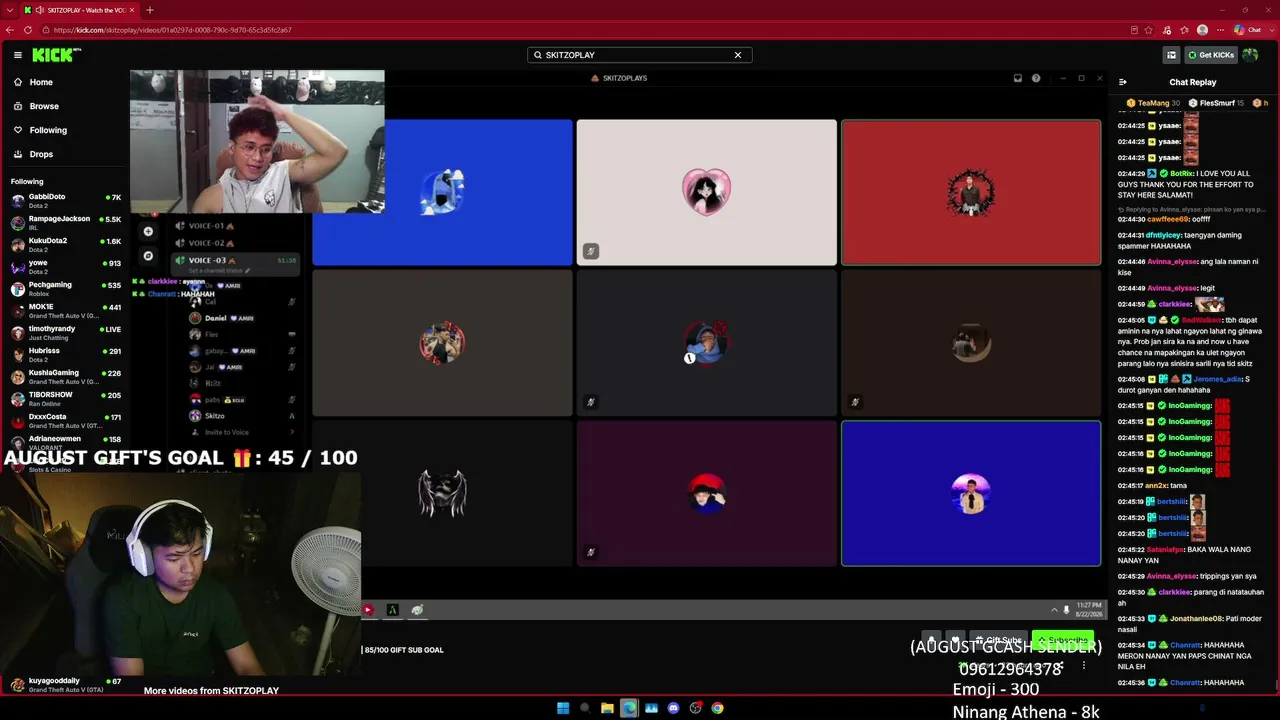Open browser Settings and more menu
The width and height of the screenshot is (1280, 720).
tap(1220, 30)
